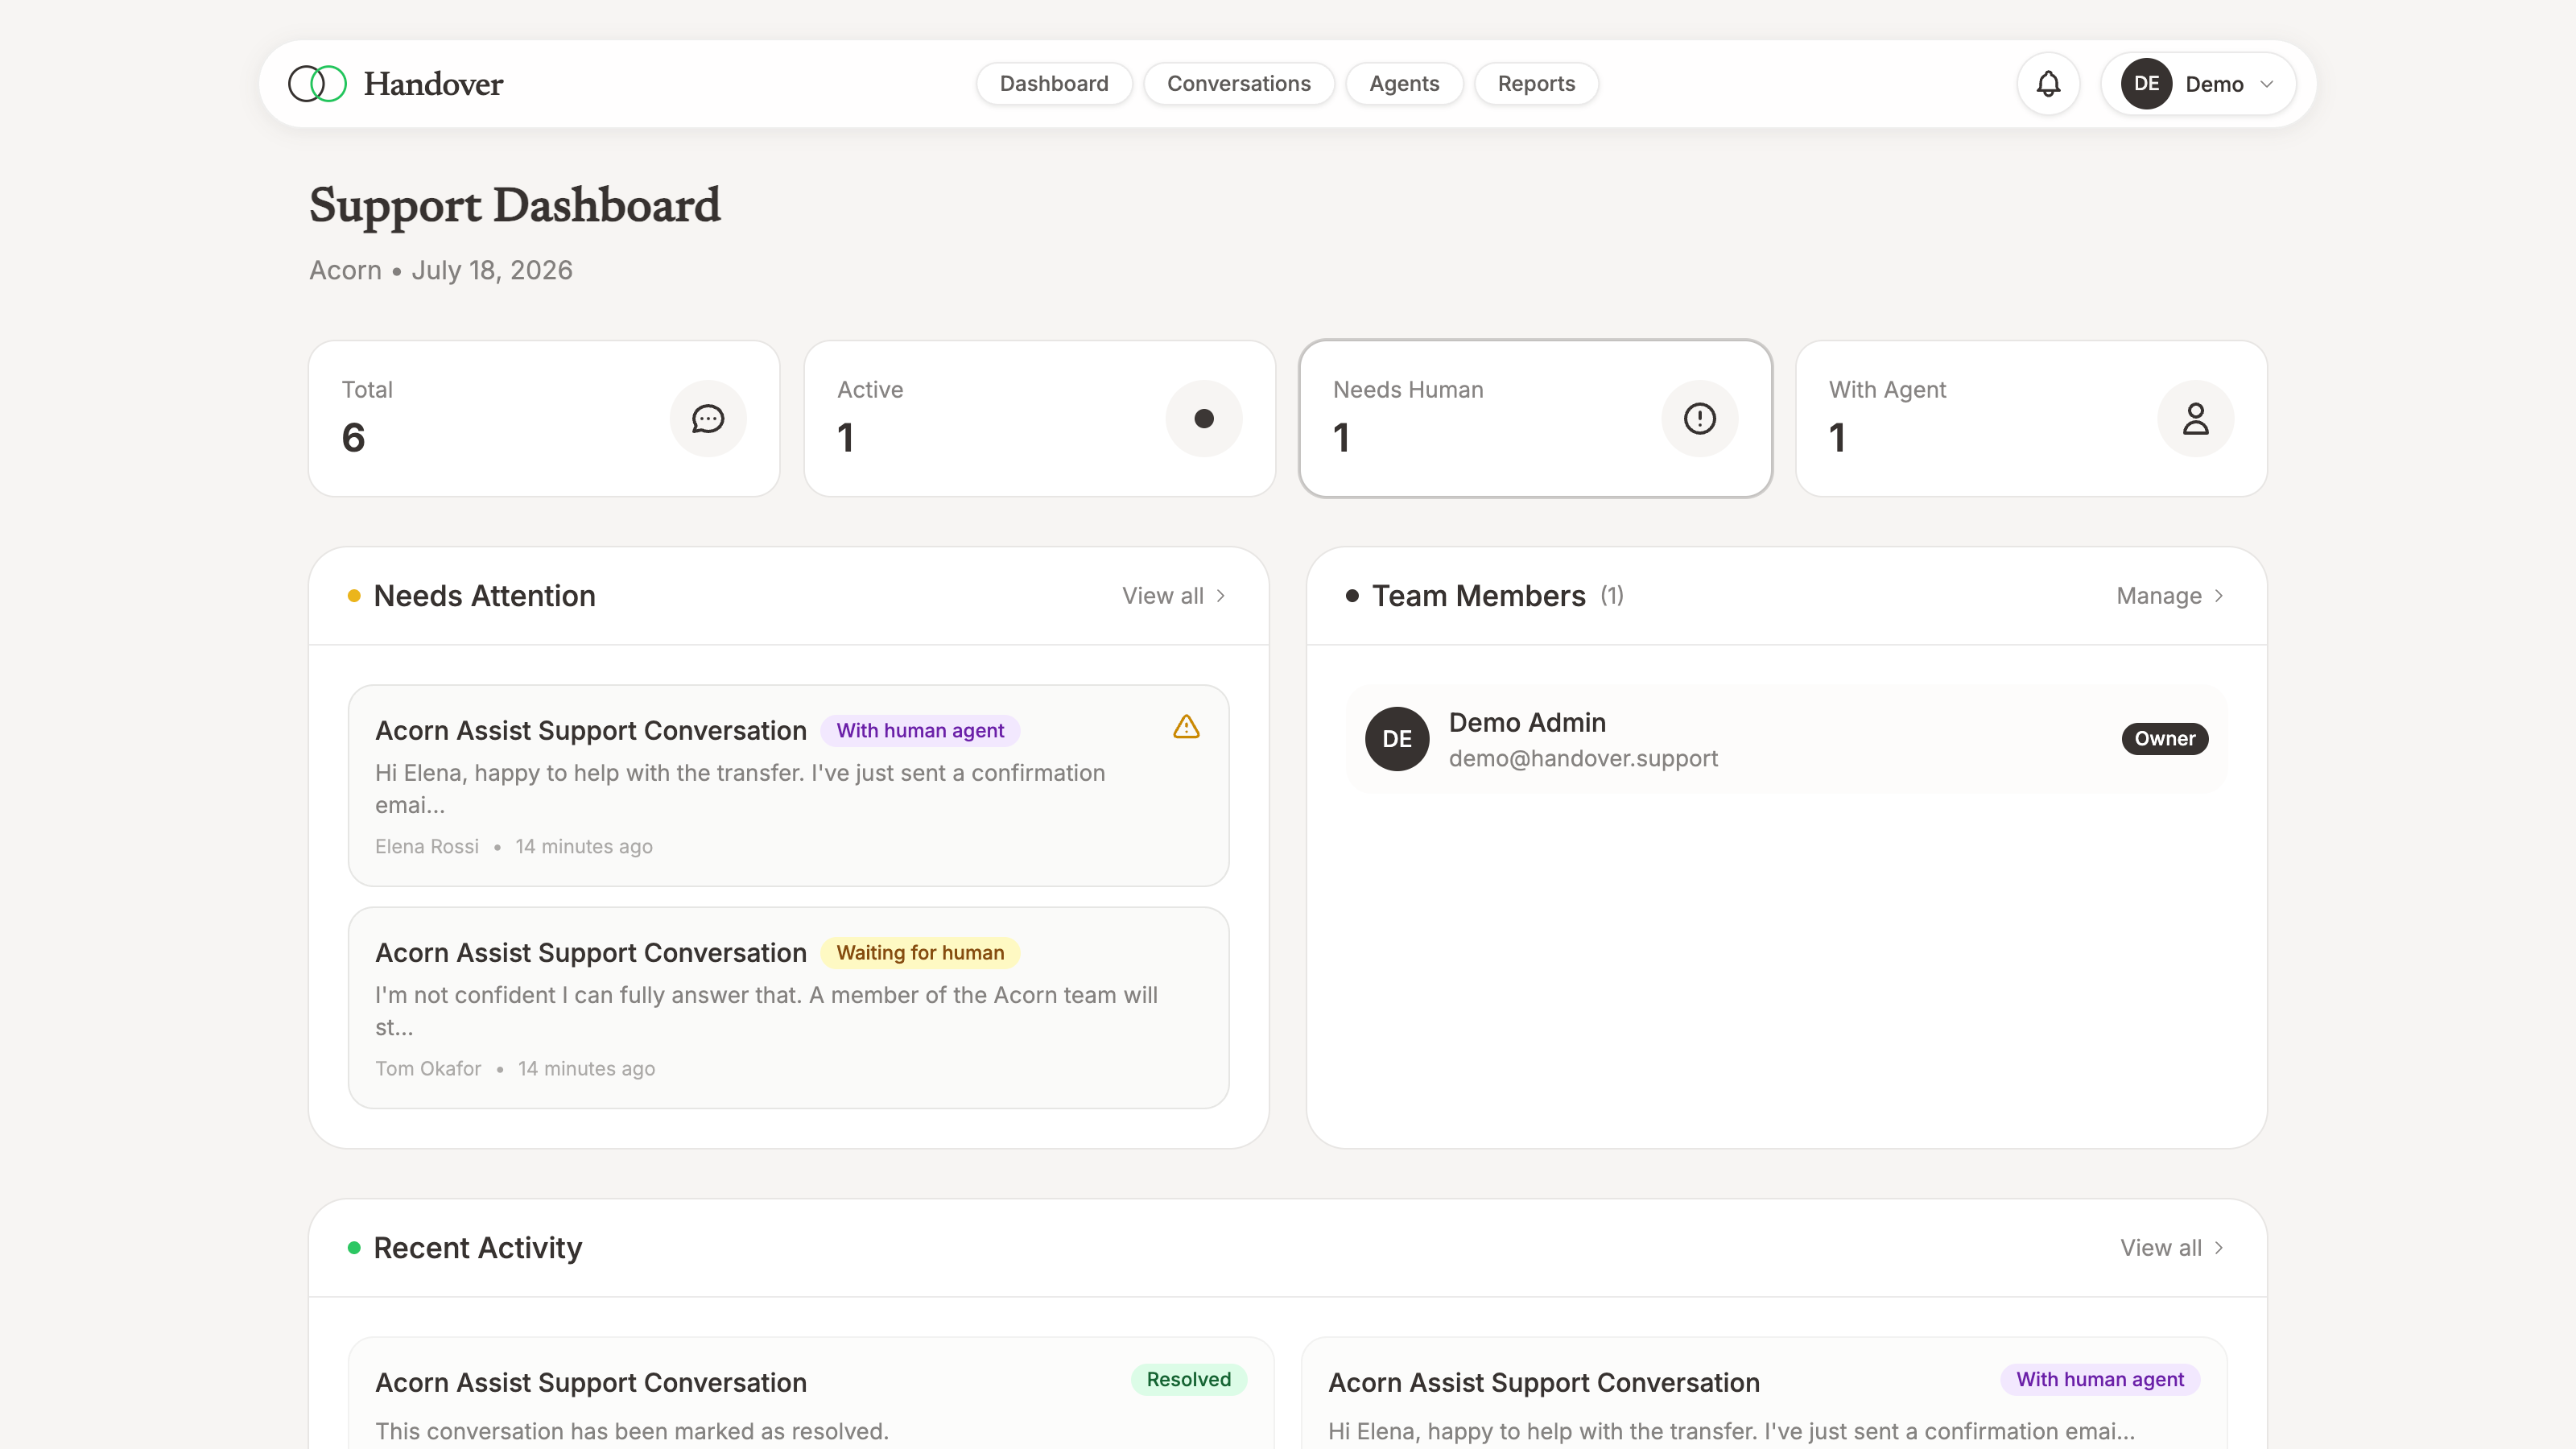2576x1449 pixels.
Task: Open the Reports tab
Action: click(1536, 84)
